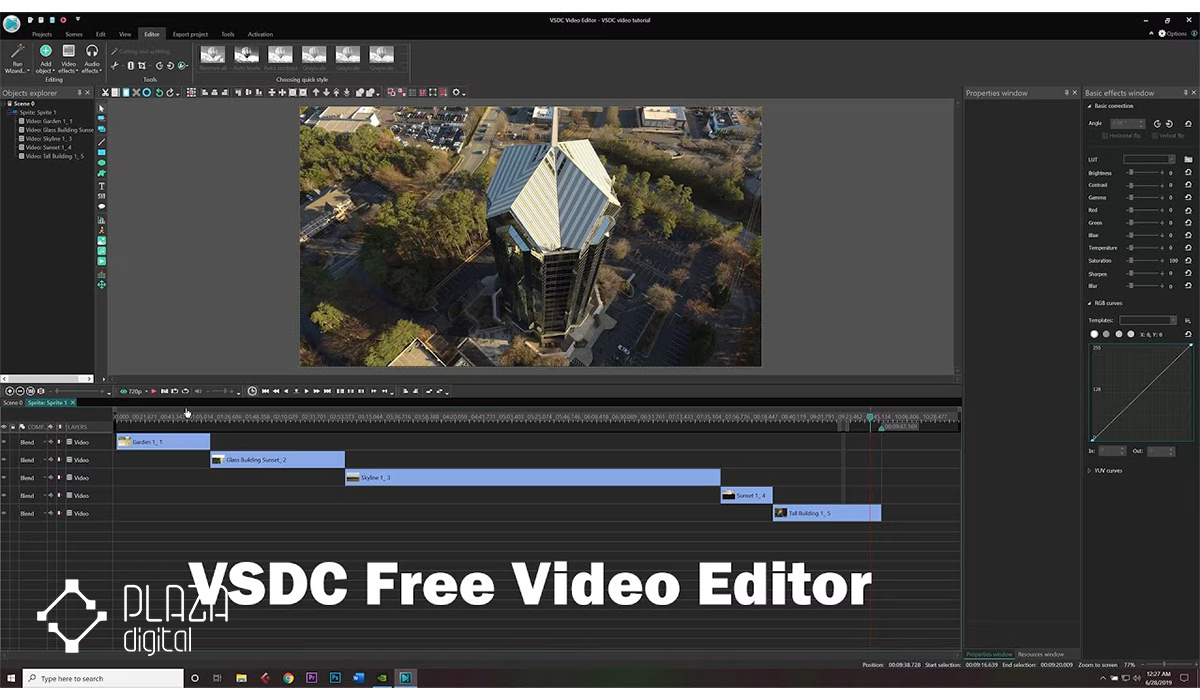This screenshot has height=700, width=1200.
Task: Reset the Gamma value
Action: pyautogui.click(x=1188, y=198)
